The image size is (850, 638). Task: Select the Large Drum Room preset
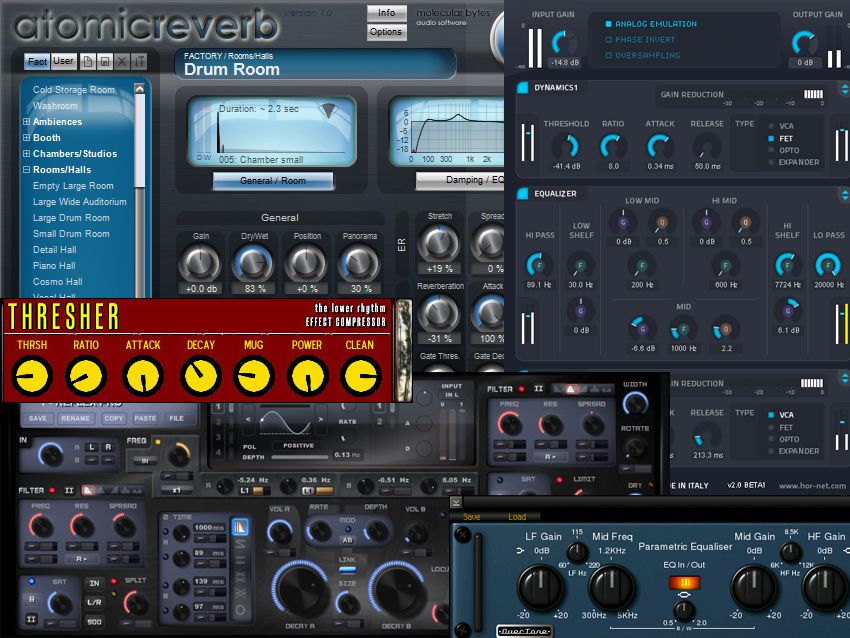tap(71, 218)
